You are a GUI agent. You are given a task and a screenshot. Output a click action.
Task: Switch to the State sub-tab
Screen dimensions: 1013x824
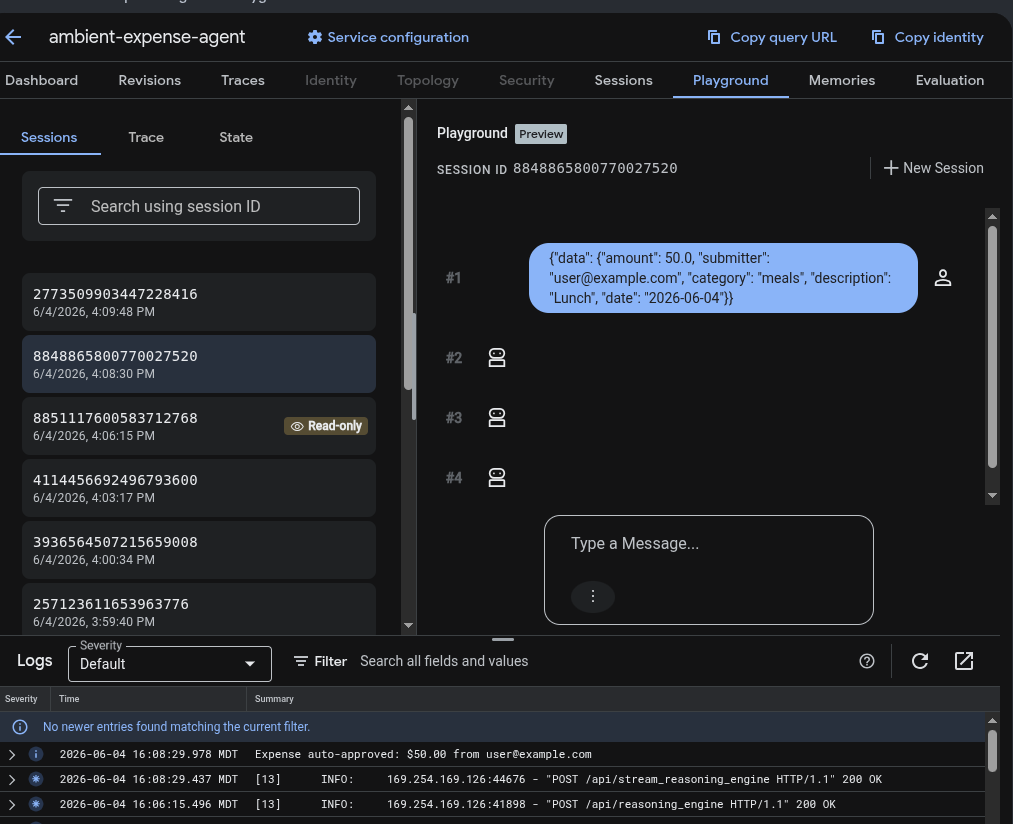click(x=236, y=137)
